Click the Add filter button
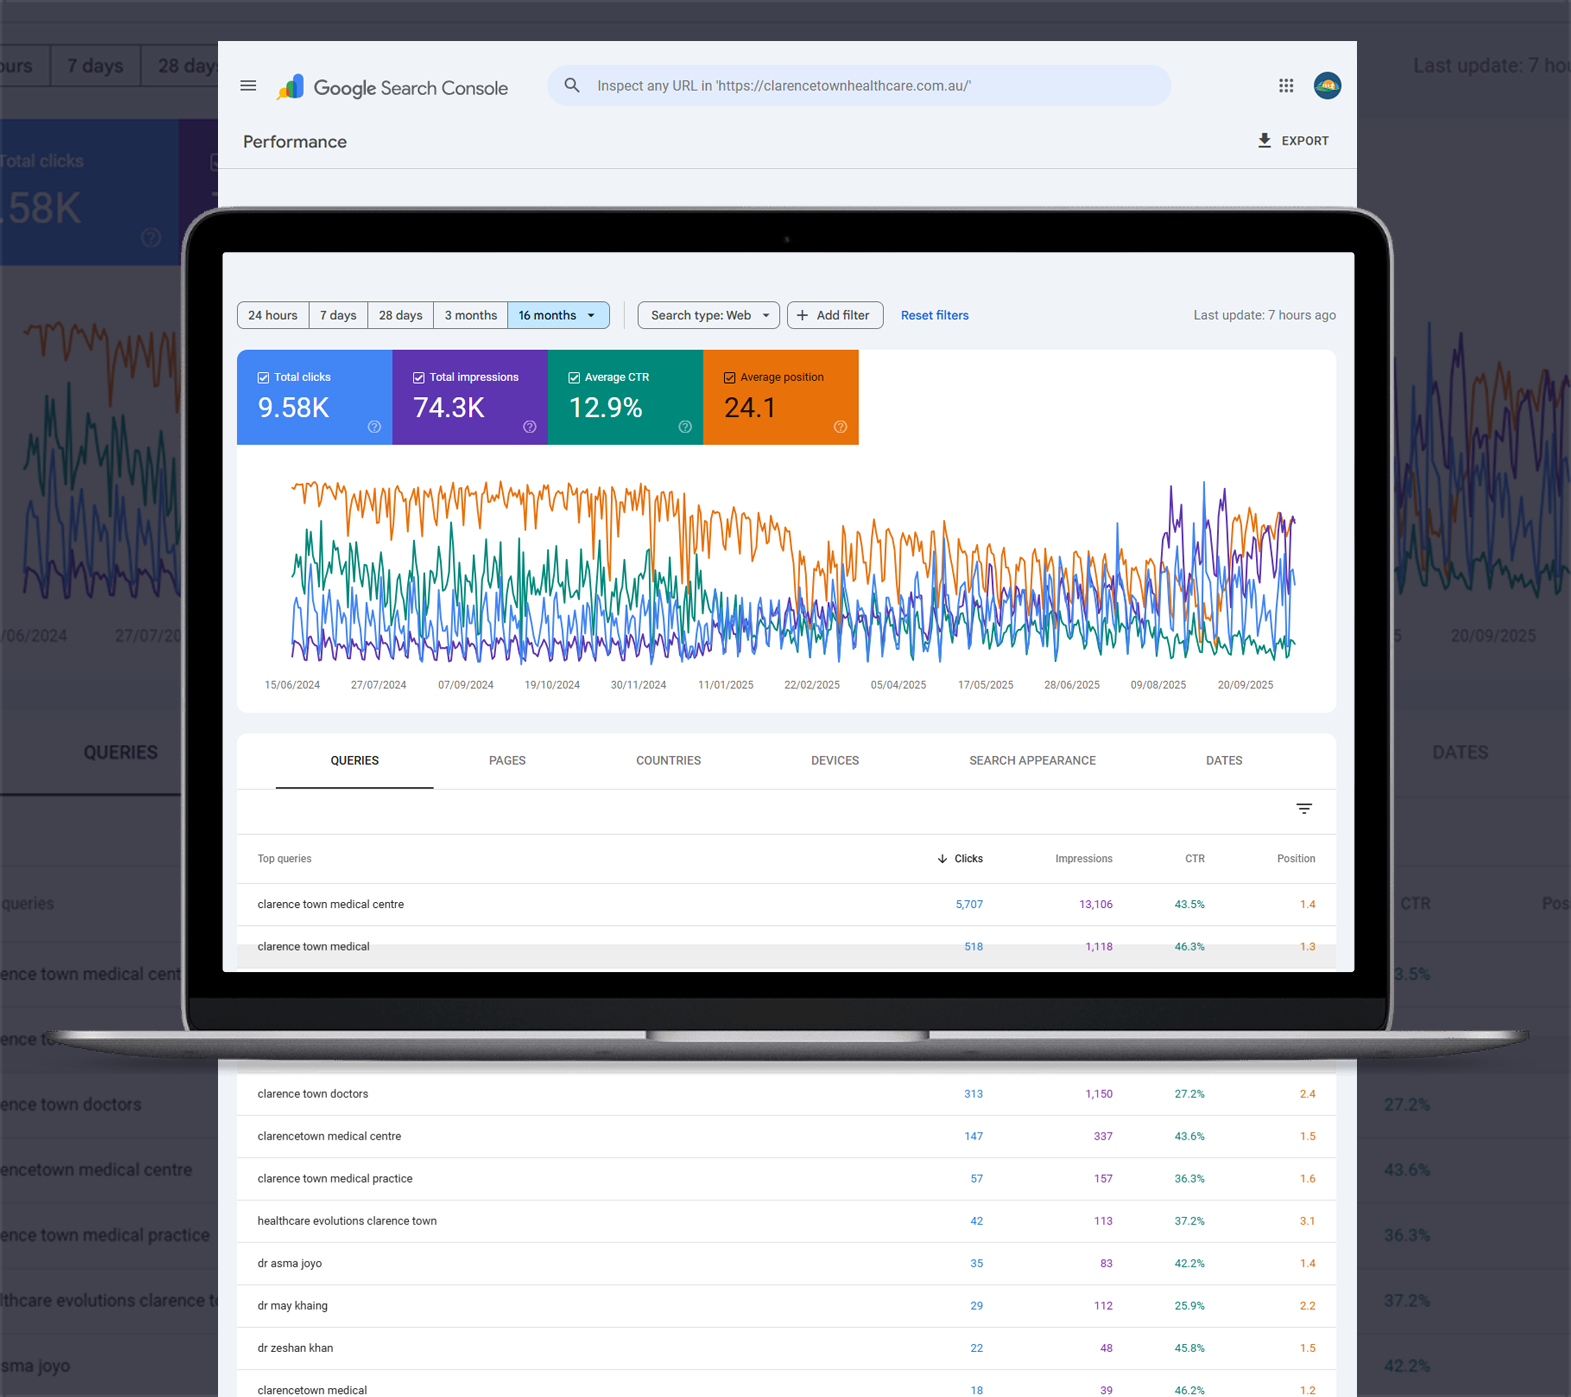The width and height of the screenshot is (1571, 1397). pyautogui.click(x=835, y=315)
